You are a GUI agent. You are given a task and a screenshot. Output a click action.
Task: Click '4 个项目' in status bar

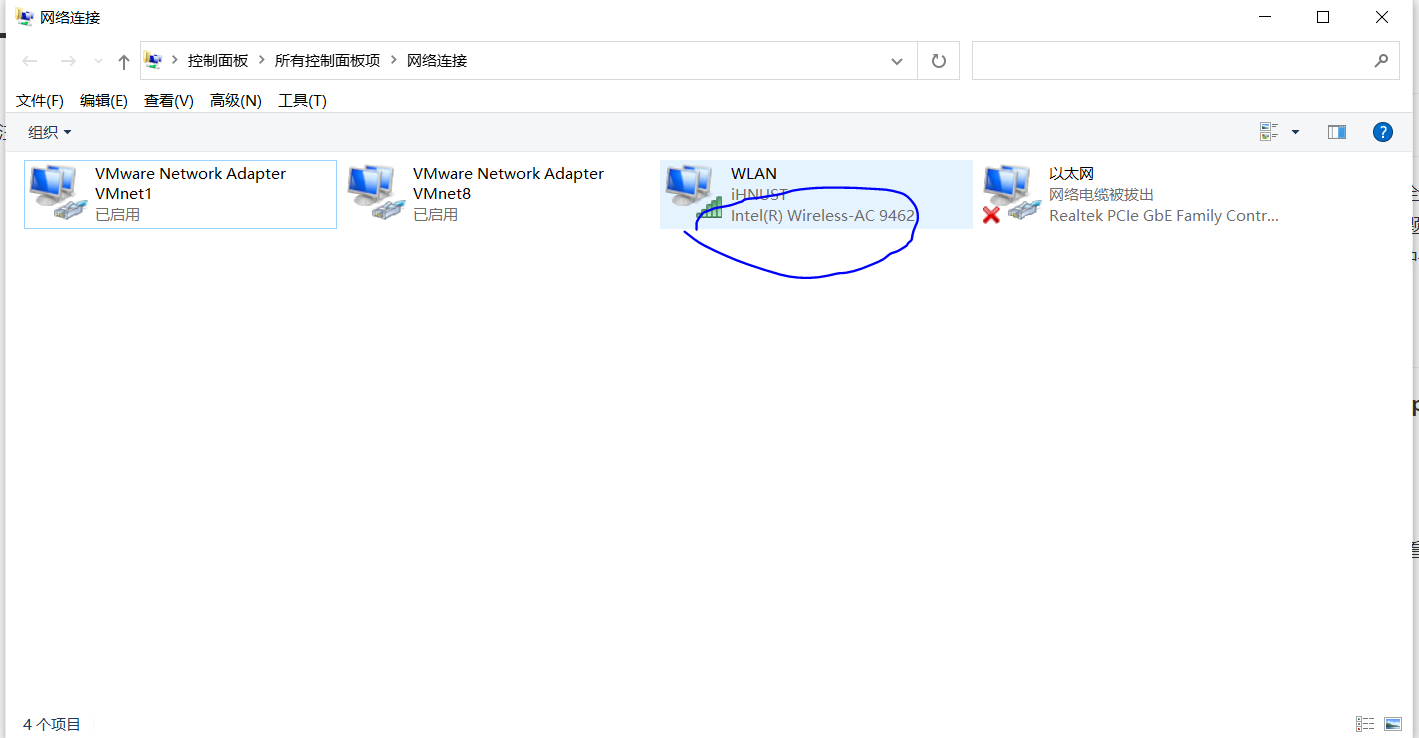[x=52, y=724]
